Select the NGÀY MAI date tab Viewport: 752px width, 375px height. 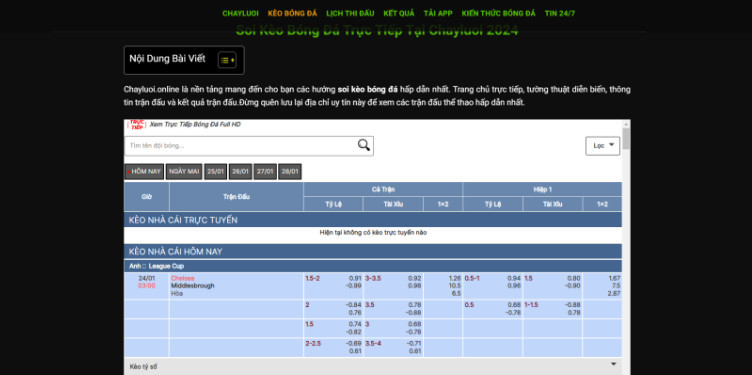pos(184,172)
